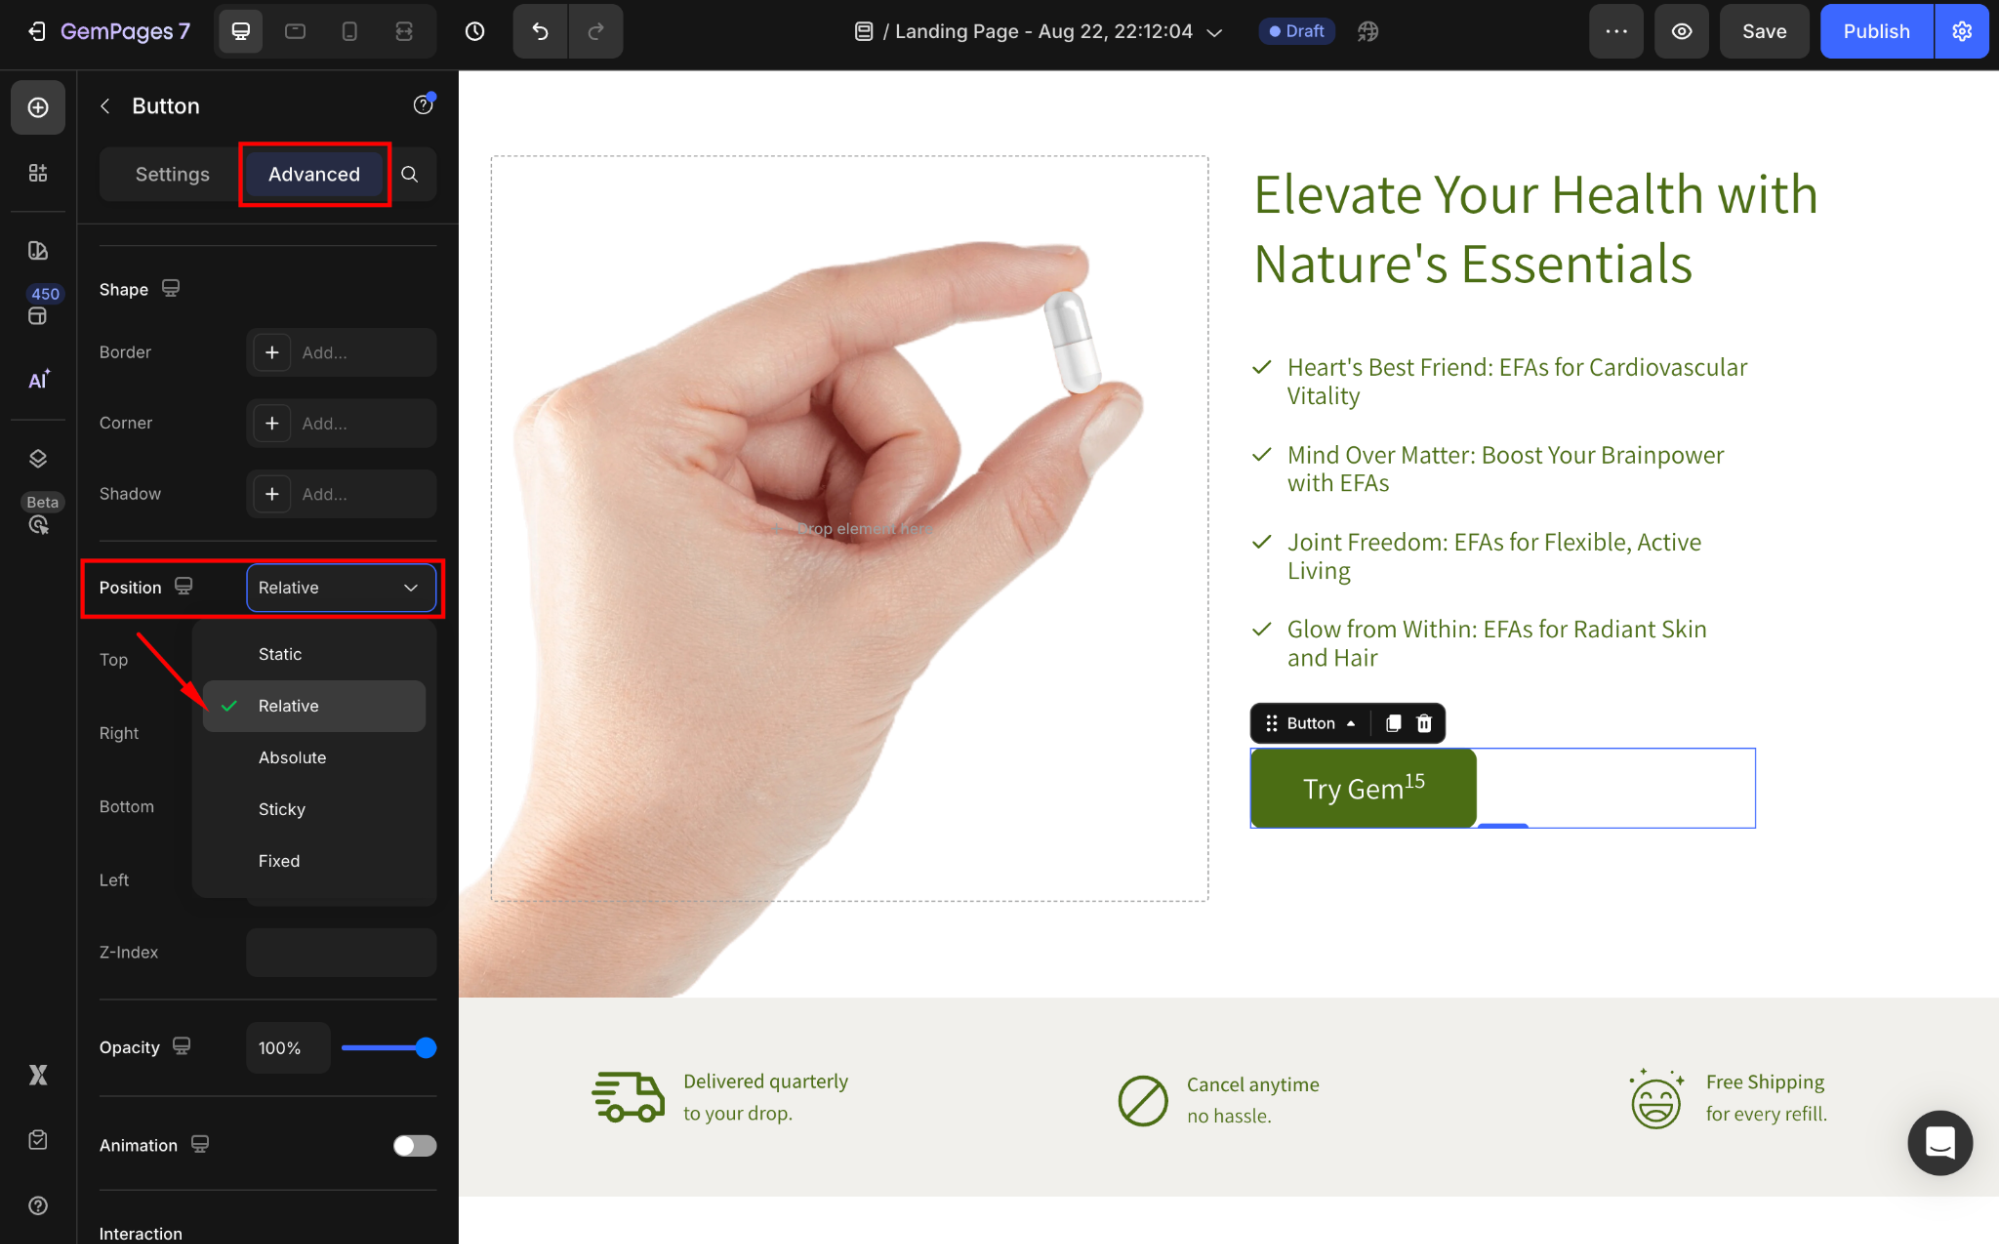
Task: Open version history clock icon
Action: click(475, 31)
